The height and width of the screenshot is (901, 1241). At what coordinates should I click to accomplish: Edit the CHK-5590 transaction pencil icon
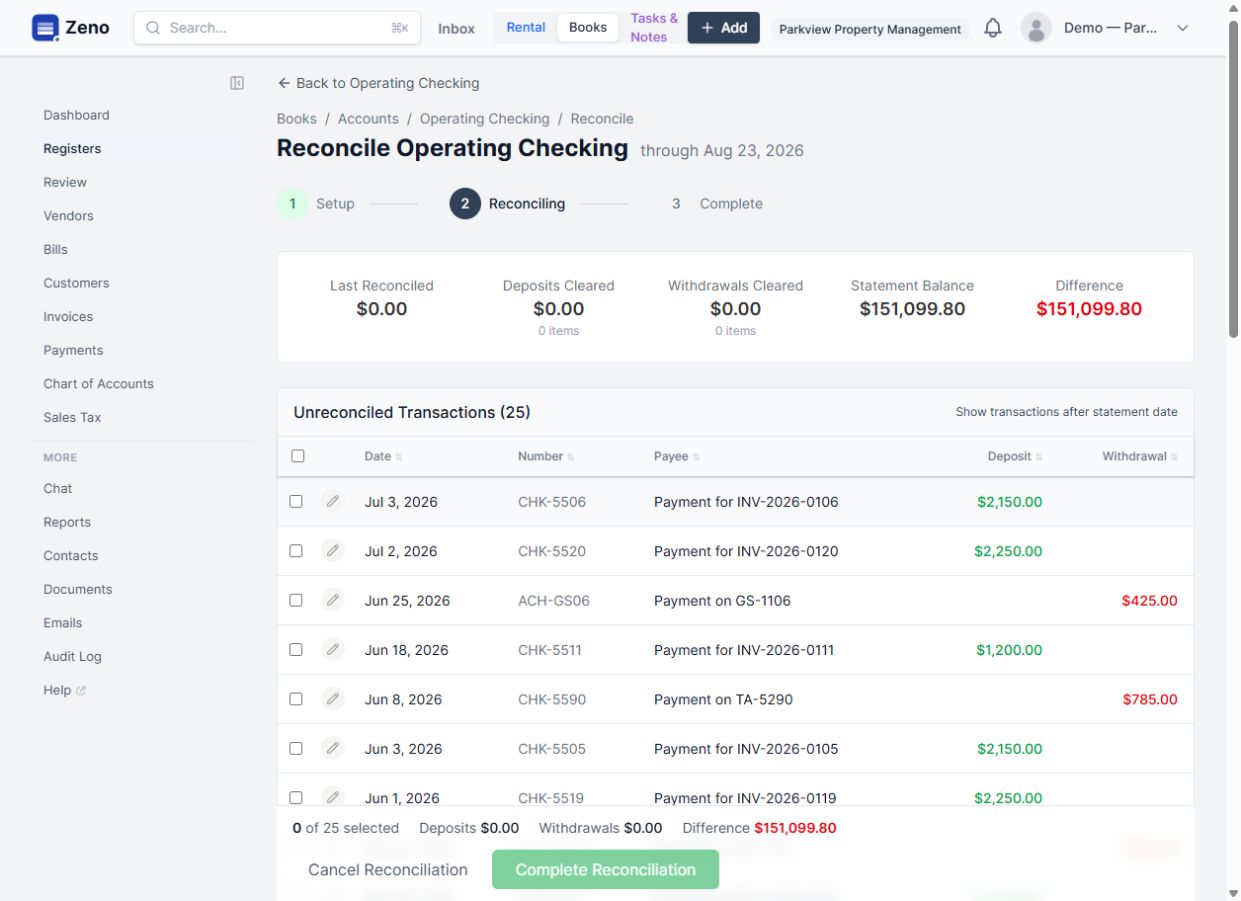click(333, 699)
